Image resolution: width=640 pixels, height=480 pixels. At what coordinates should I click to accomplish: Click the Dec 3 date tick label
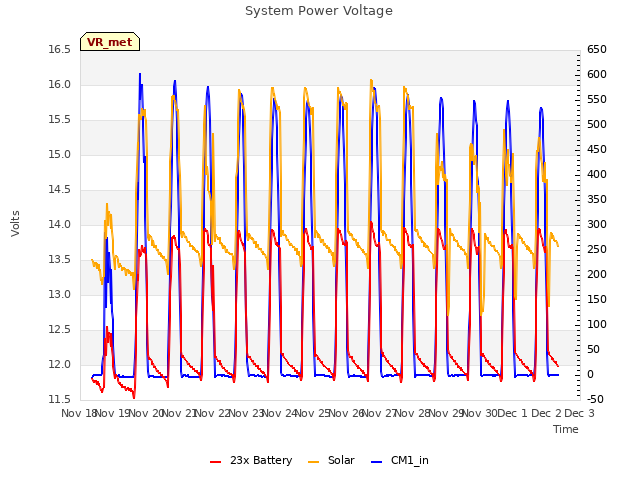pos(579,413)
